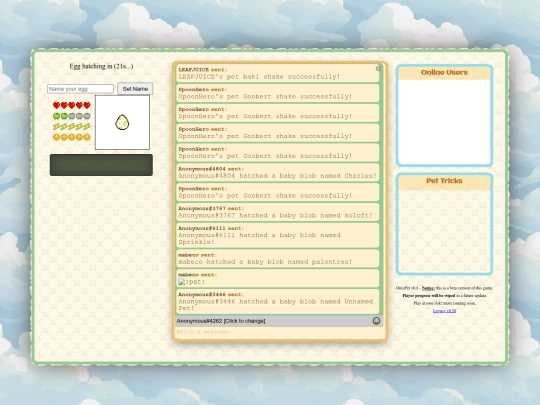540x405 pixels.
Task: Click Anonymous#4262 [Click to change] username
Action: [x=221, y=321]
